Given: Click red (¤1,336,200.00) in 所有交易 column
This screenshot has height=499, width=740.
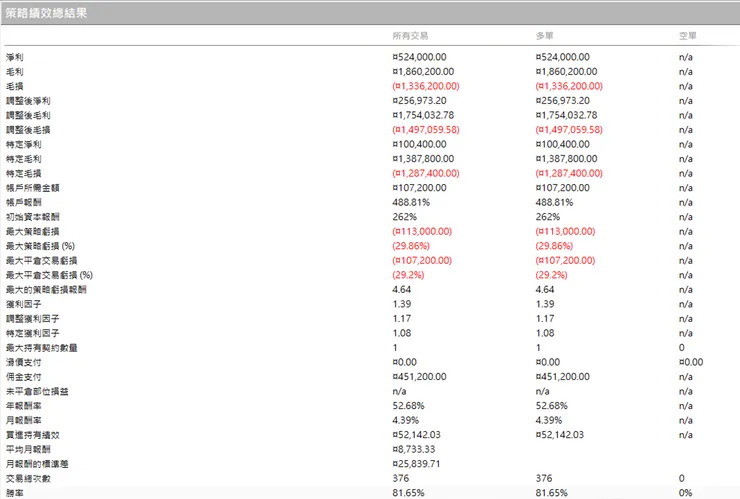Looking at the screenshot, I should (x=426, y=86).
